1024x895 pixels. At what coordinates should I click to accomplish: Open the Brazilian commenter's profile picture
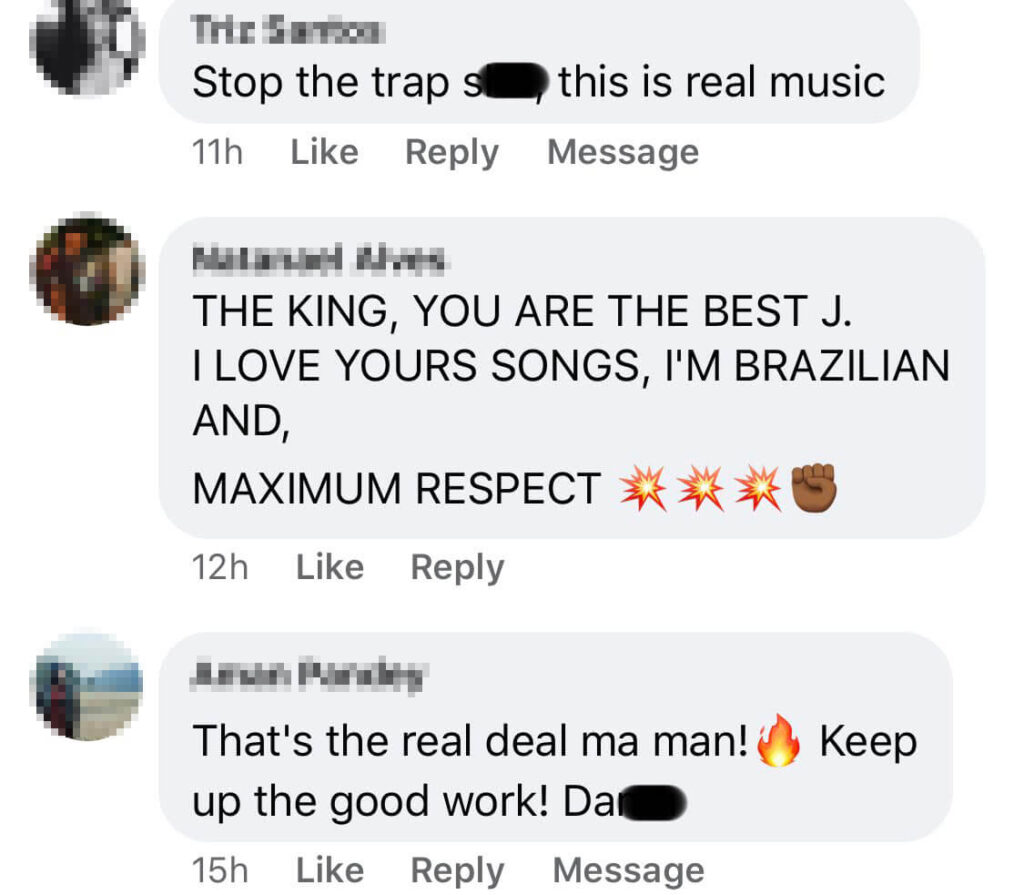coord(87,268)
